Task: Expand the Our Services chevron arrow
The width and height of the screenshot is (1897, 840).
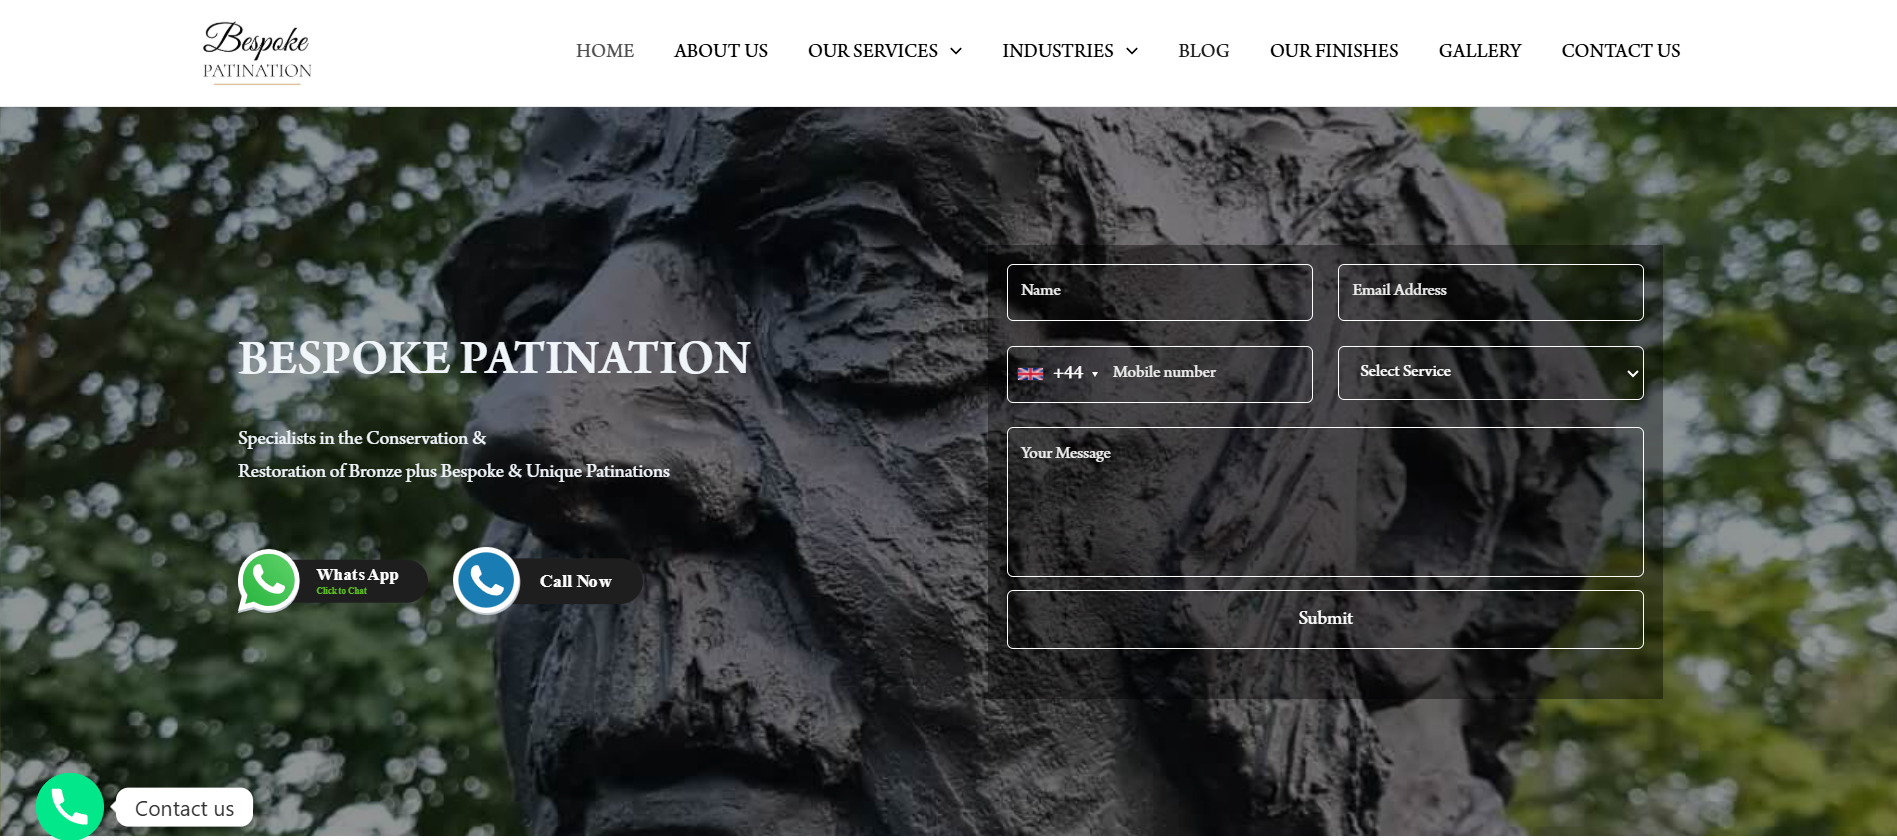Action: (956, 51)
